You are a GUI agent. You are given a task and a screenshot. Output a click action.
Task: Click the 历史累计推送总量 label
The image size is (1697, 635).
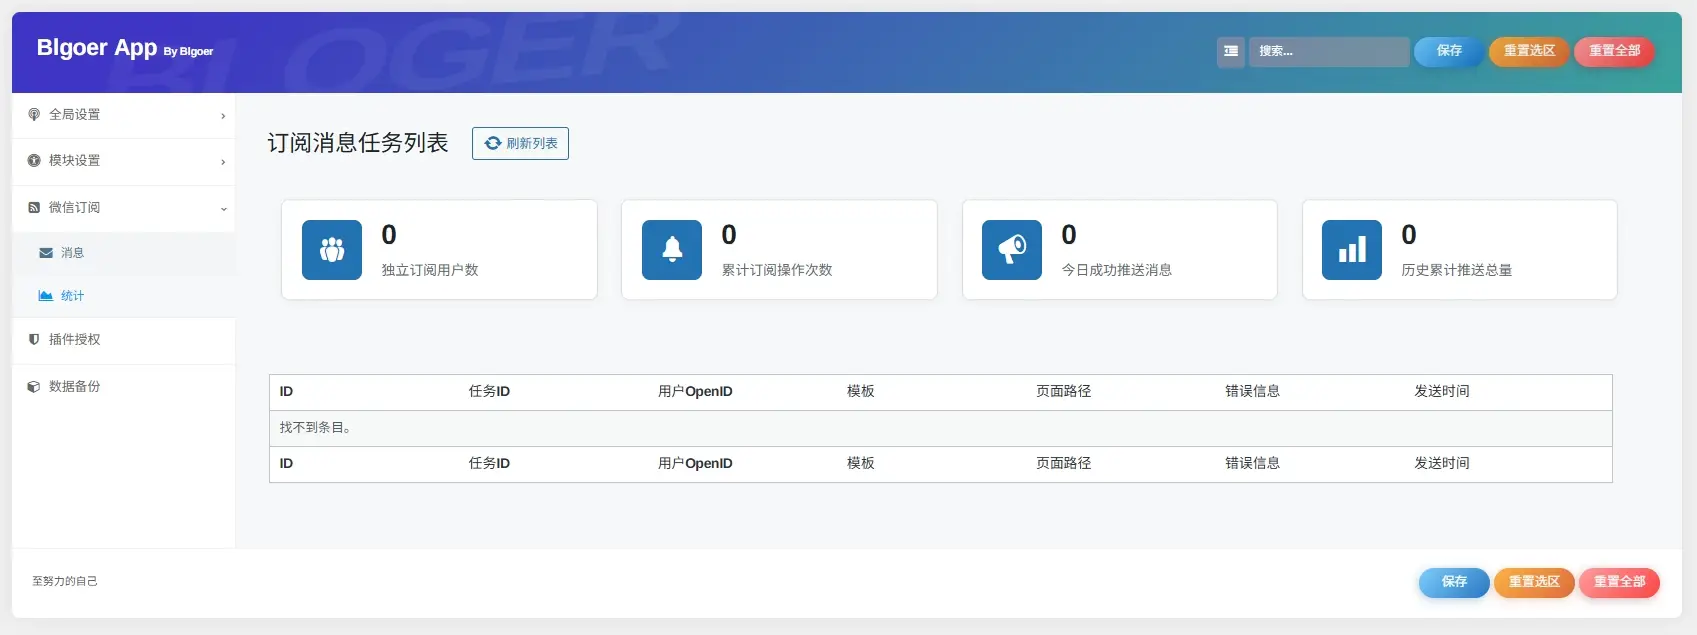(x=1456, y=270)
